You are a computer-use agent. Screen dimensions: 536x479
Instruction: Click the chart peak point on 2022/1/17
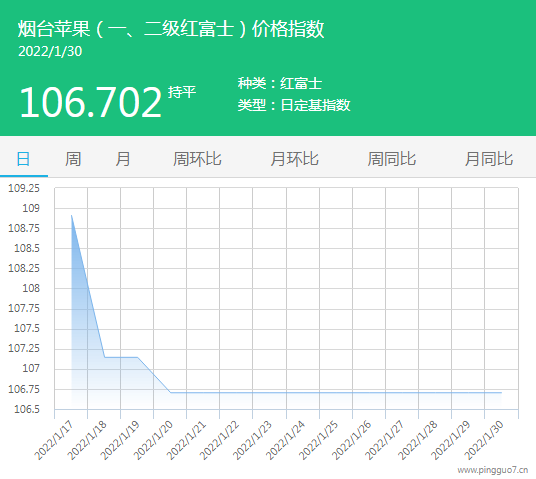point(71,215)
